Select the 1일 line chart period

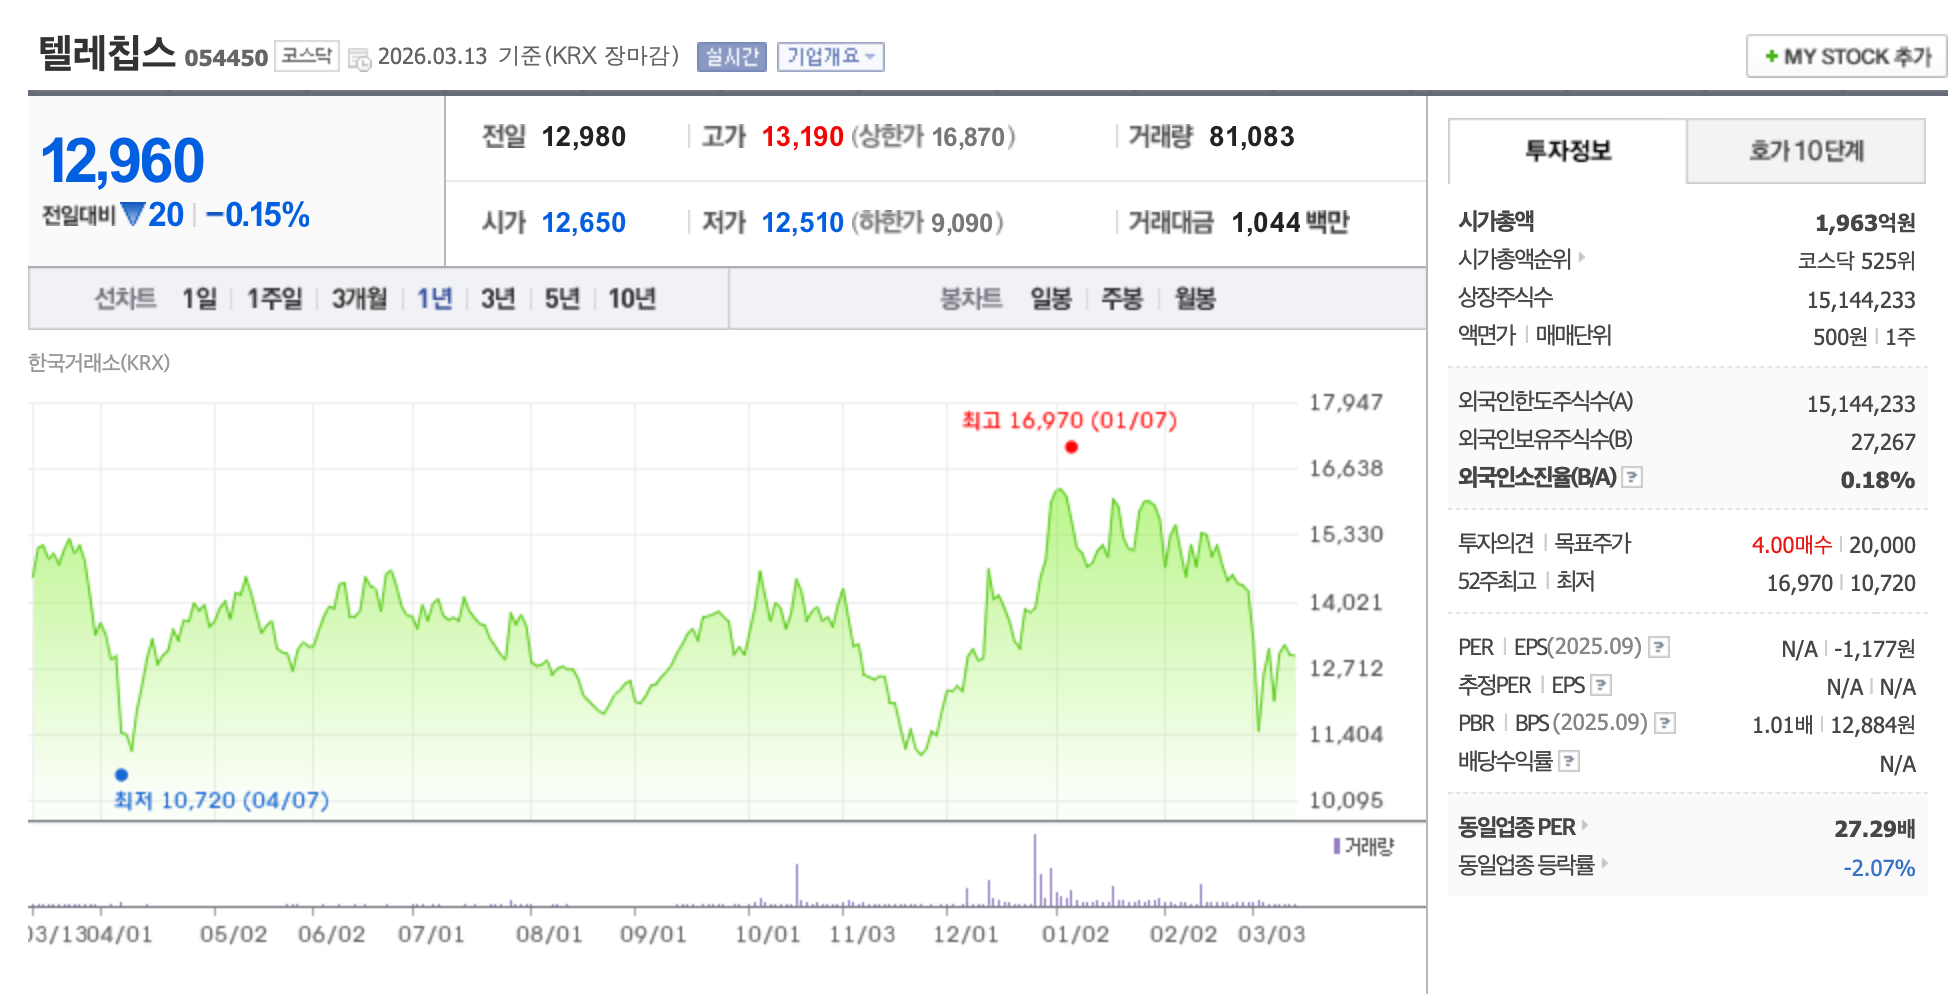pos(199,298)
